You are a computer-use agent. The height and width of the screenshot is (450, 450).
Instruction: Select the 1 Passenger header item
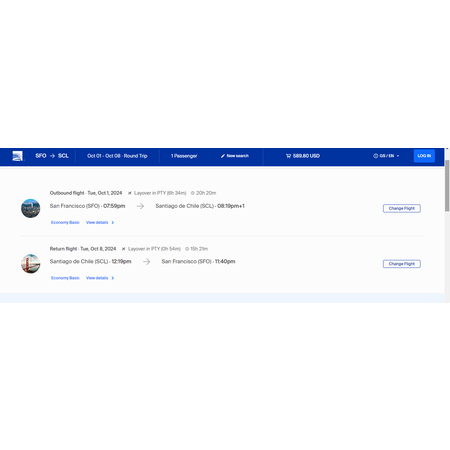[x=184, y=156]
